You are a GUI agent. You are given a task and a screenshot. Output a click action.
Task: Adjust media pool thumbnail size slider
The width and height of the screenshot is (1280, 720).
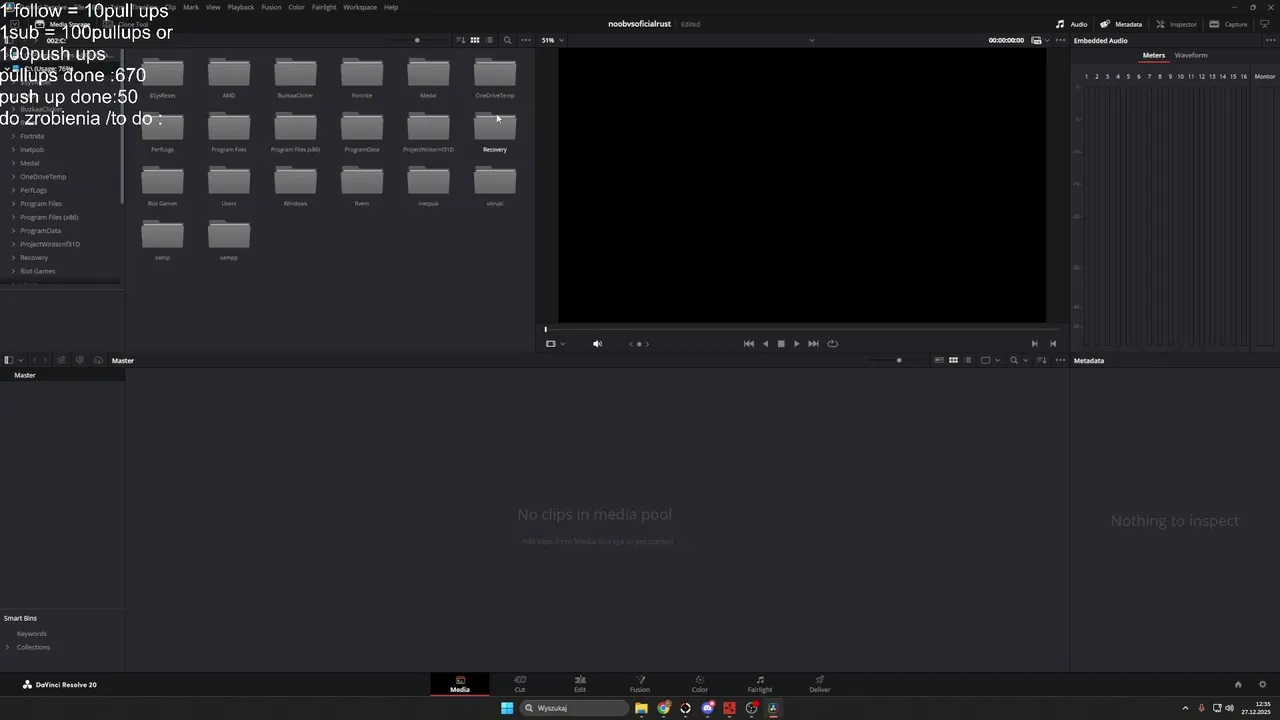coord(899,360)
